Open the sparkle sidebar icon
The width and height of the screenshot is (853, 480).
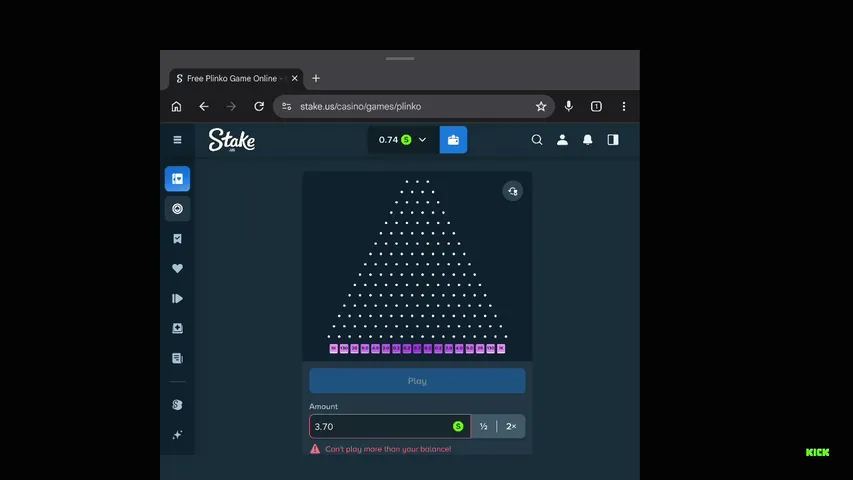[x=177, y=434]
